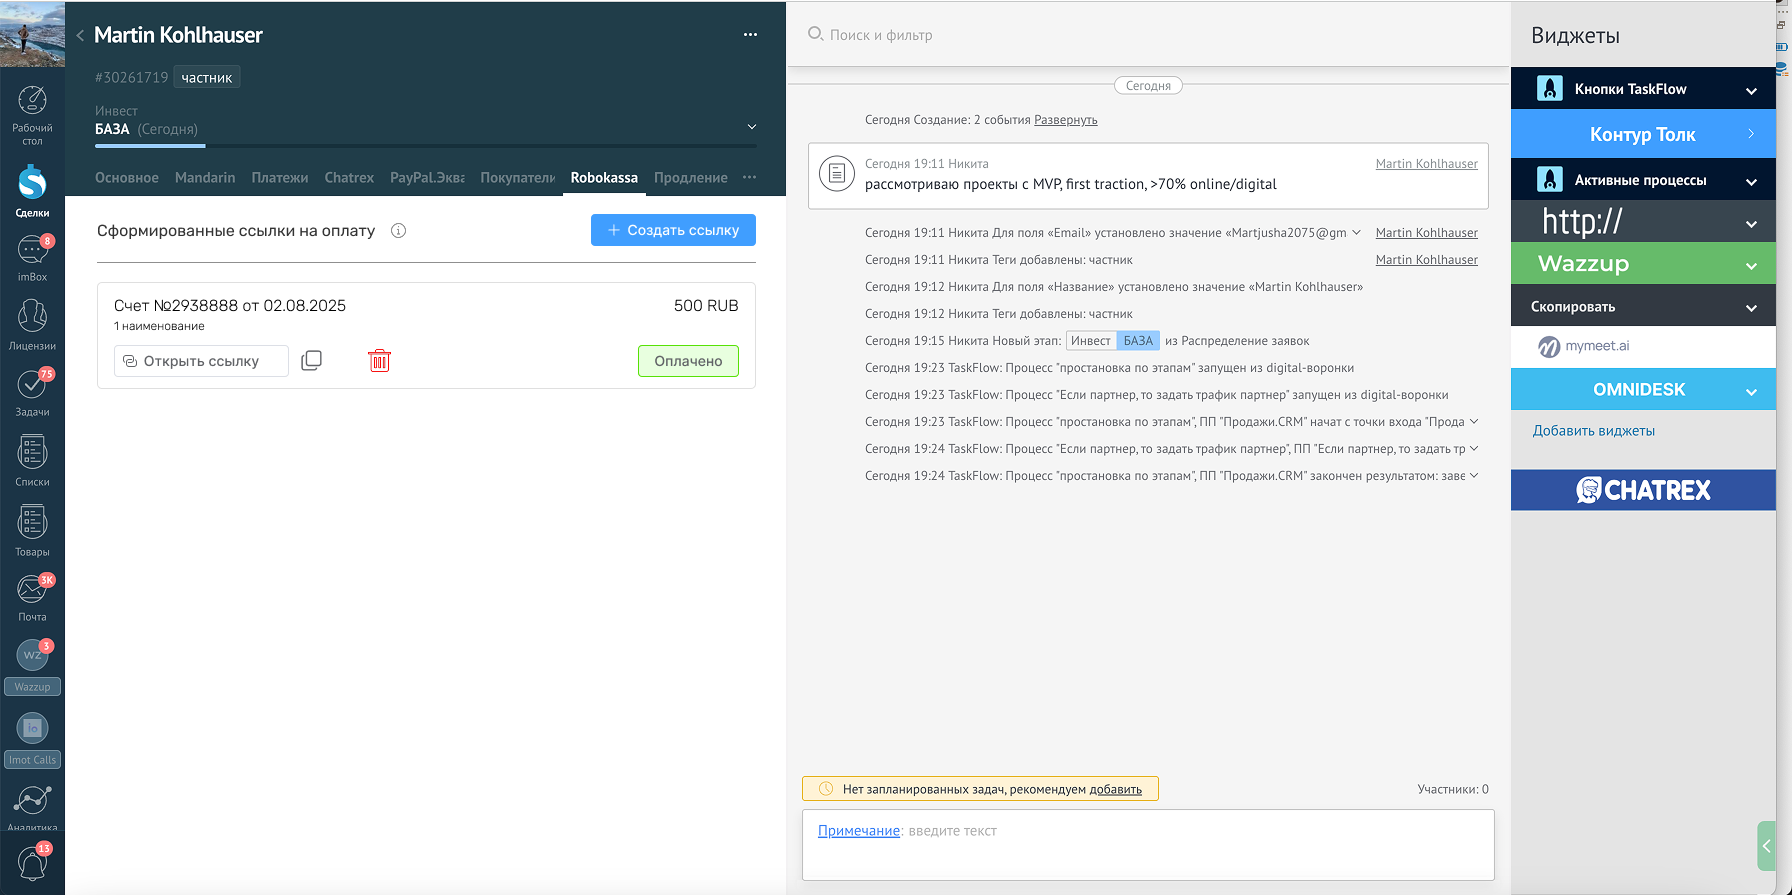Go back using arrow beside Martin Kohlhauser
Image resolution: width=1792 pixels, height=895 pixels.
point(80,36)
